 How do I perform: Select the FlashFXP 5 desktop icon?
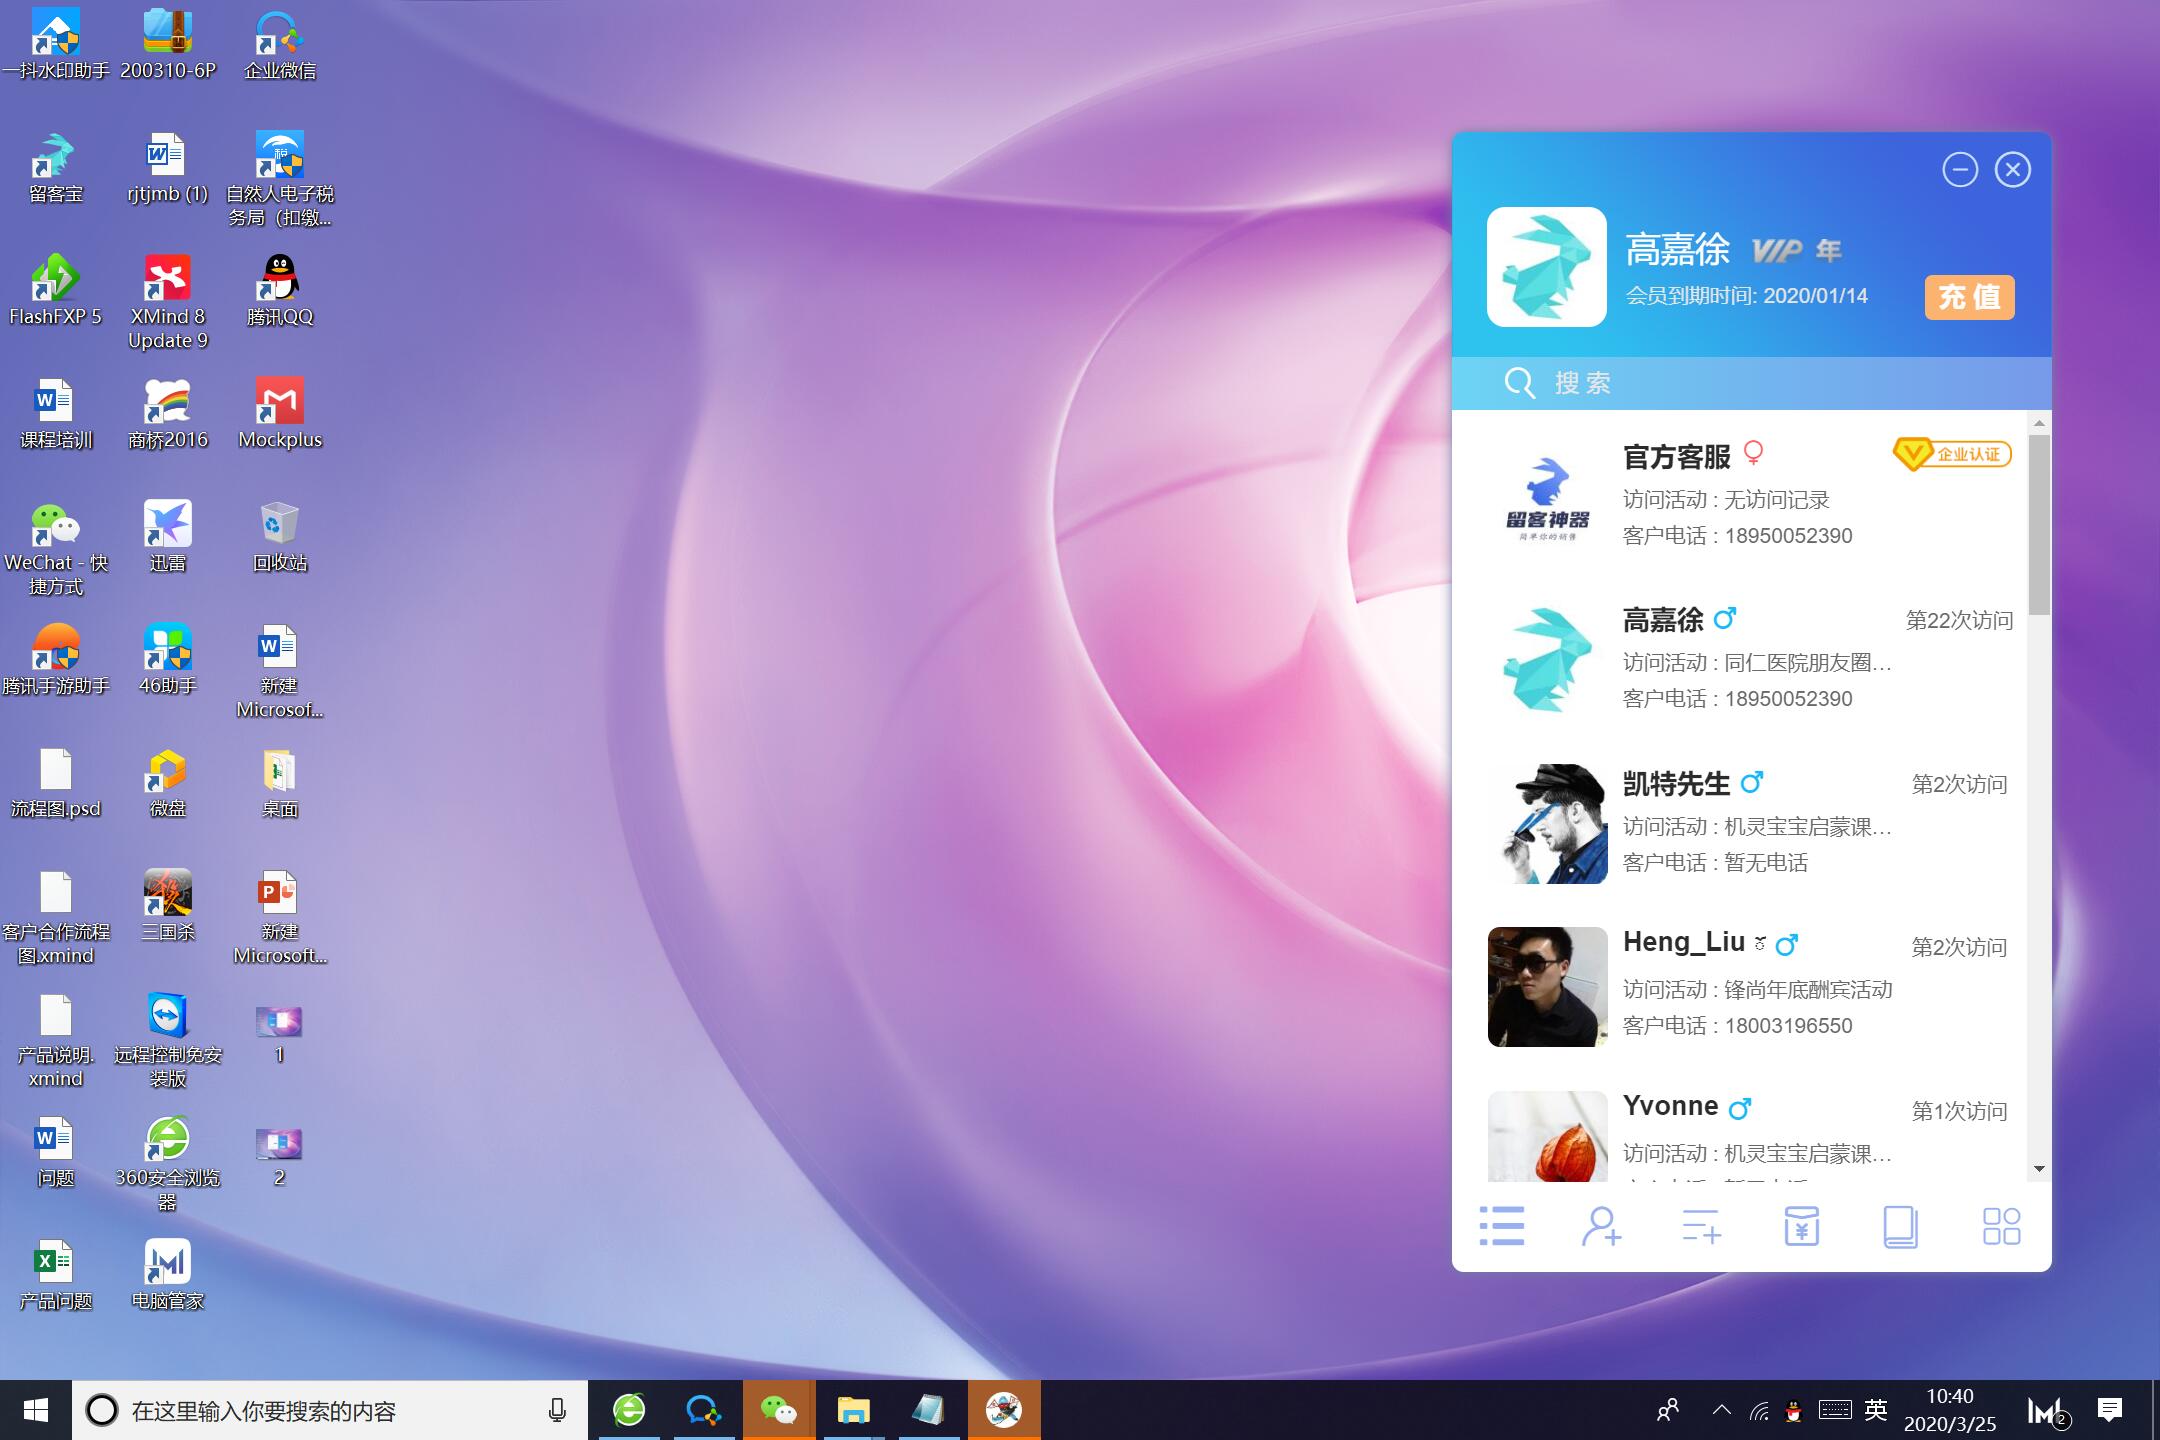click(x=56, y=291)
